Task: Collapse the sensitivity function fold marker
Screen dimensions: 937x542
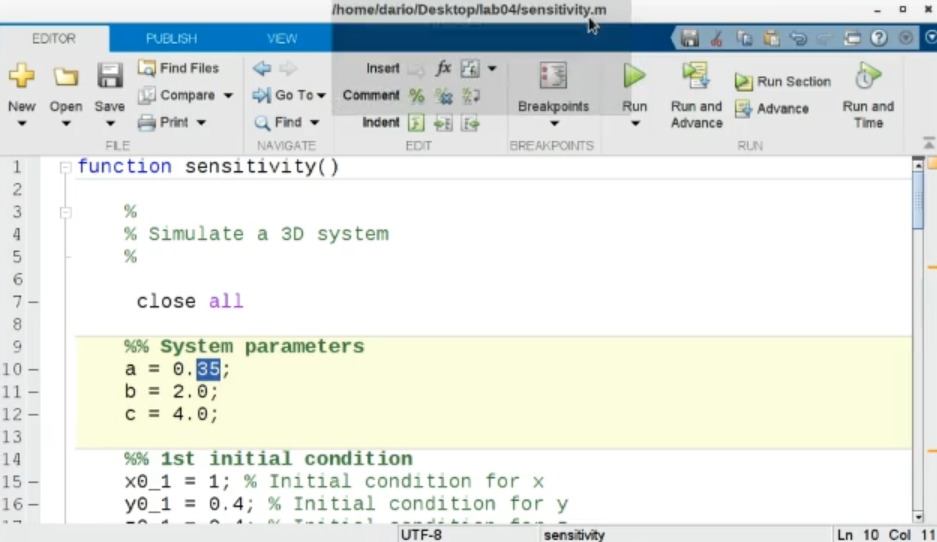Action: (65, 167)
